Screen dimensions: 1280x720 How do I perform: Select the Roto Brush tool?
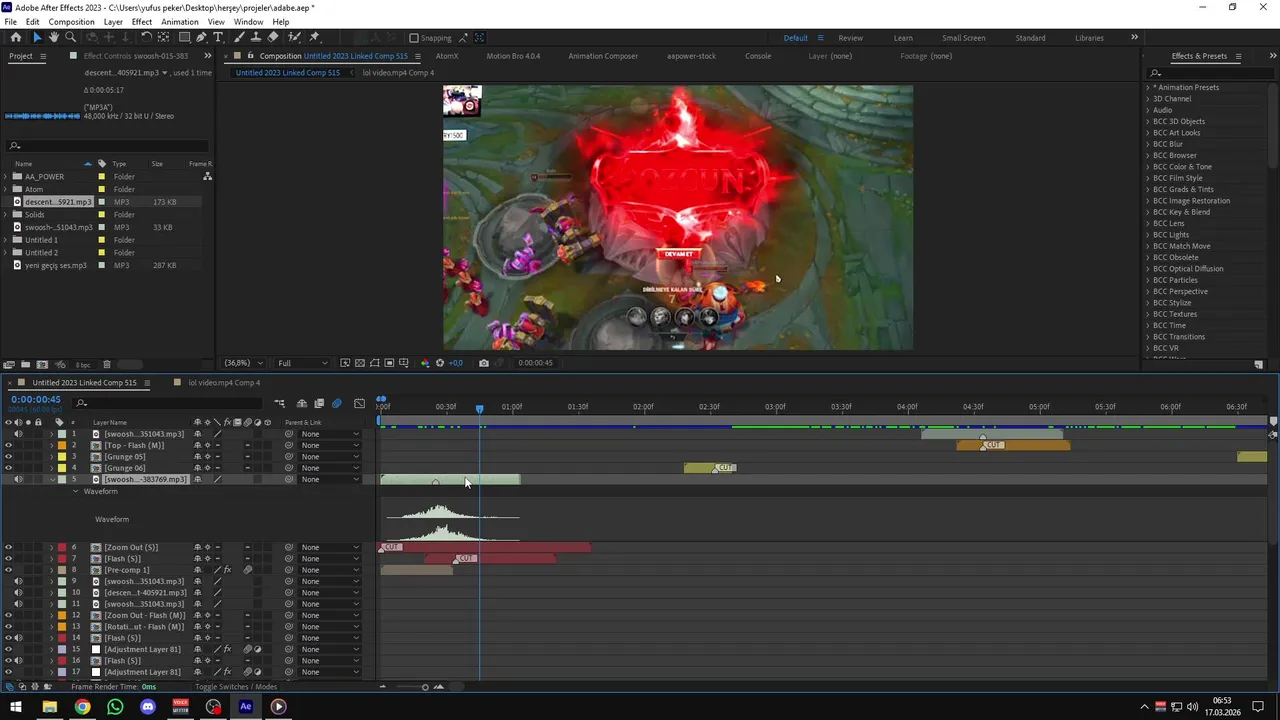[x=295, y=37]
